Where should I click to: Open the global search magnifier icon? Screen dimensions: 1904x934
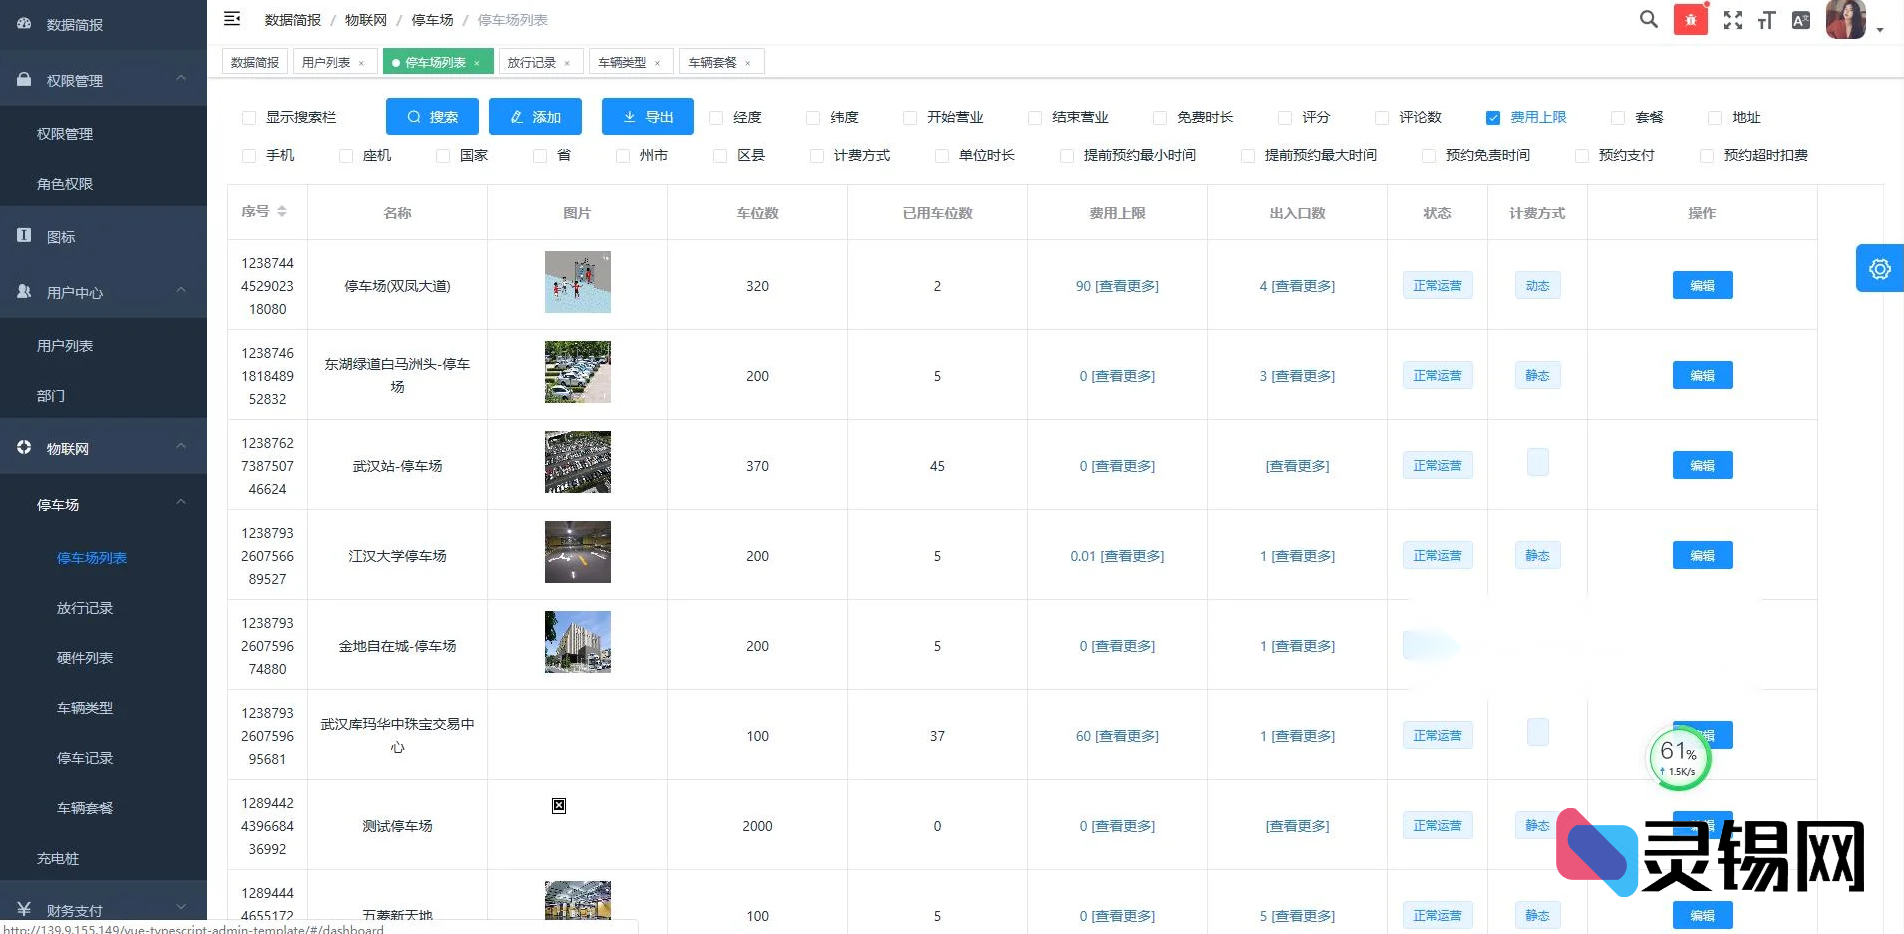click(1647, 19)
